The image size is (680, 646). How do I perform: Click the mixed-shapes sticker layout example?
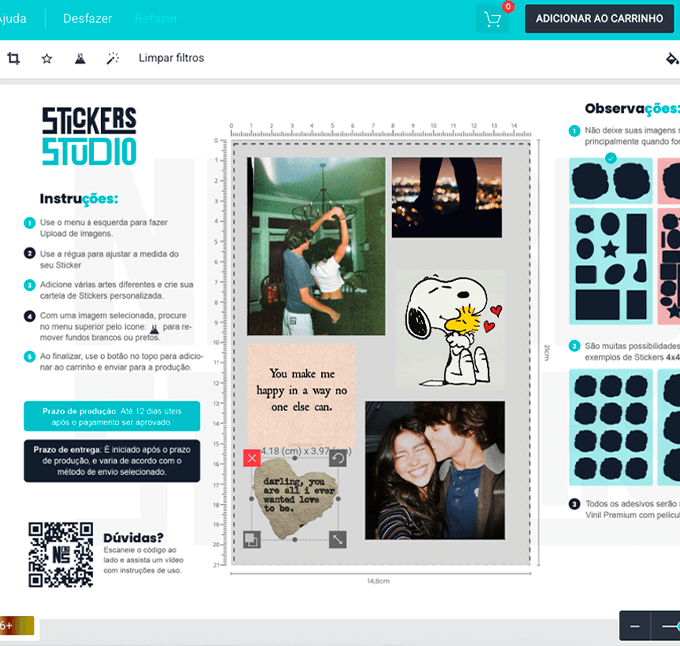pos(611,266)
